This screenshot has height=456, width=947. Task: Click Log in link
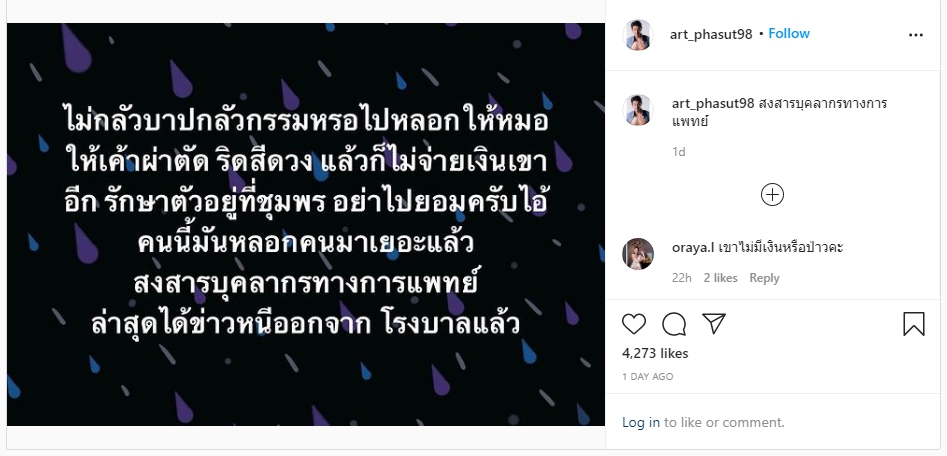coord(641,423)
